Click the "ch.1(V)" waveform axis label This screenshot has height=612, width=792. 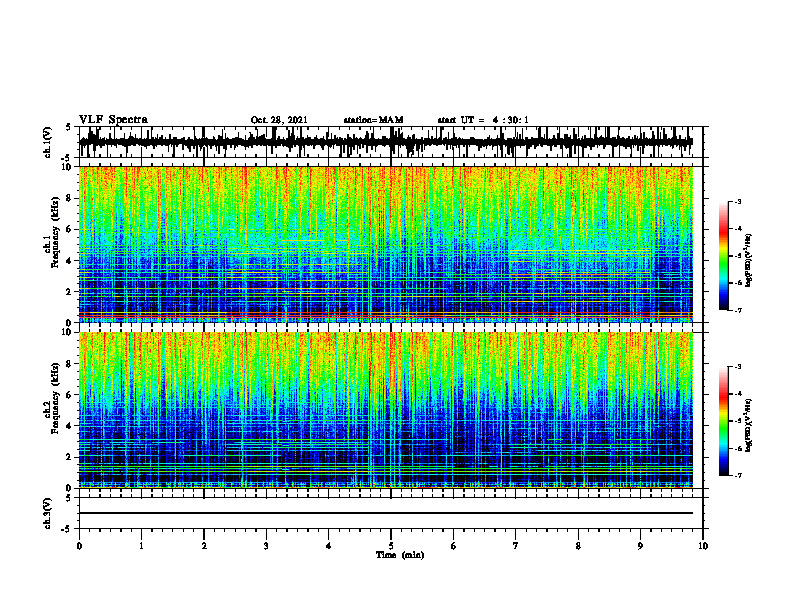48,142
